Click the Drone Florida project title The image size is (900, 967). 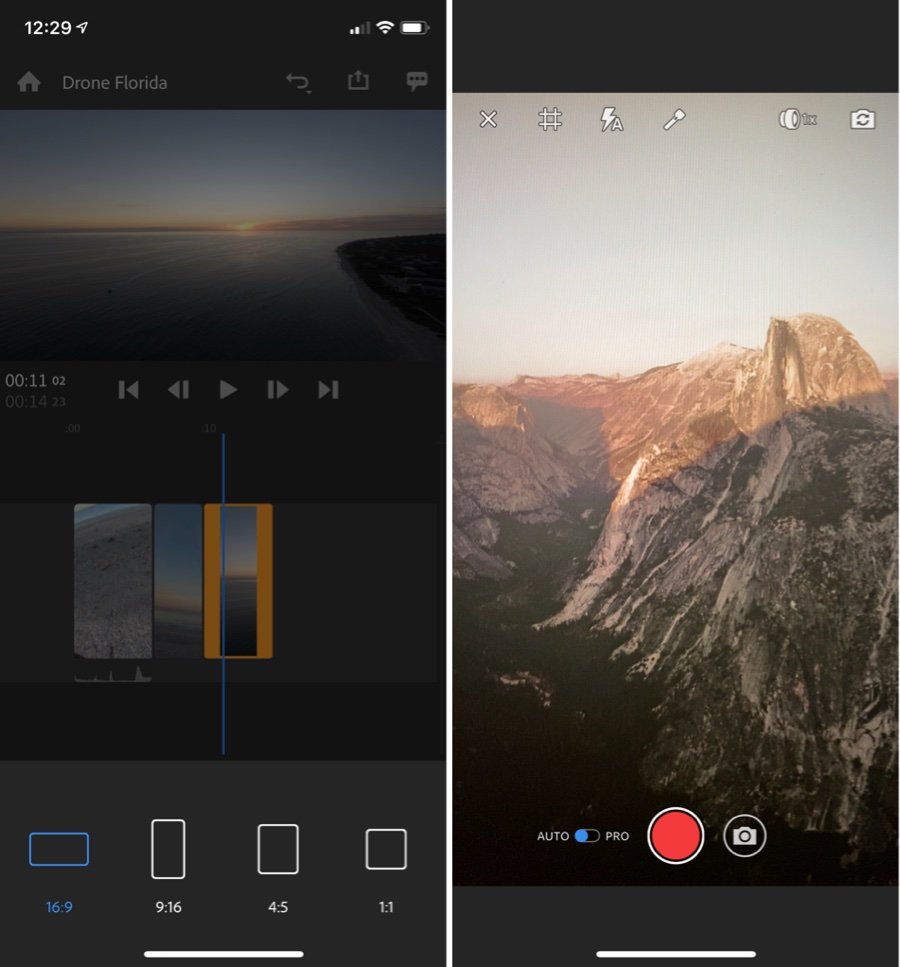(115, 83)
